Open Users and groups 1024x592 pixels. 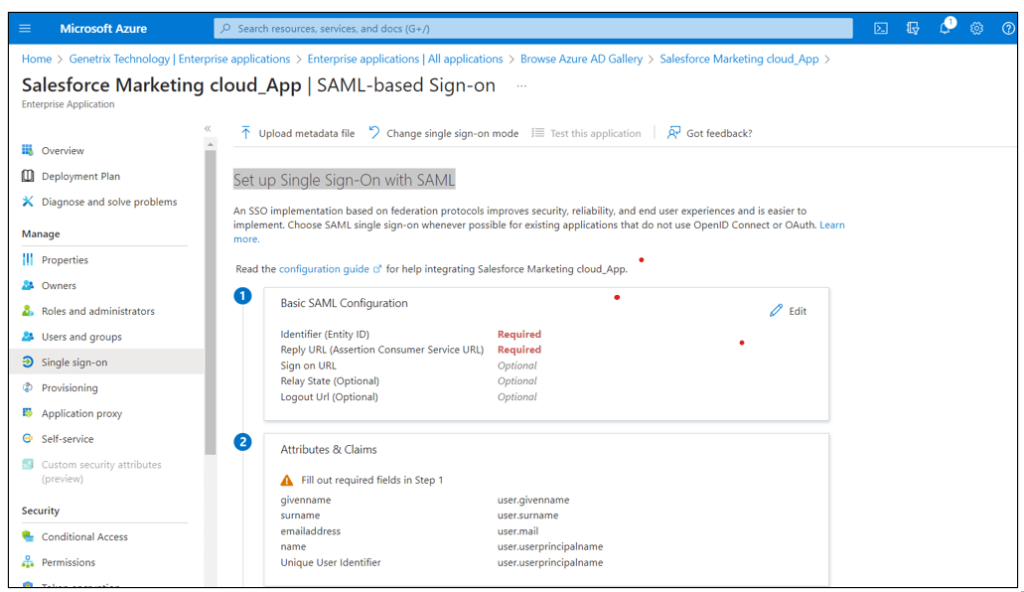tap(82, 337)
